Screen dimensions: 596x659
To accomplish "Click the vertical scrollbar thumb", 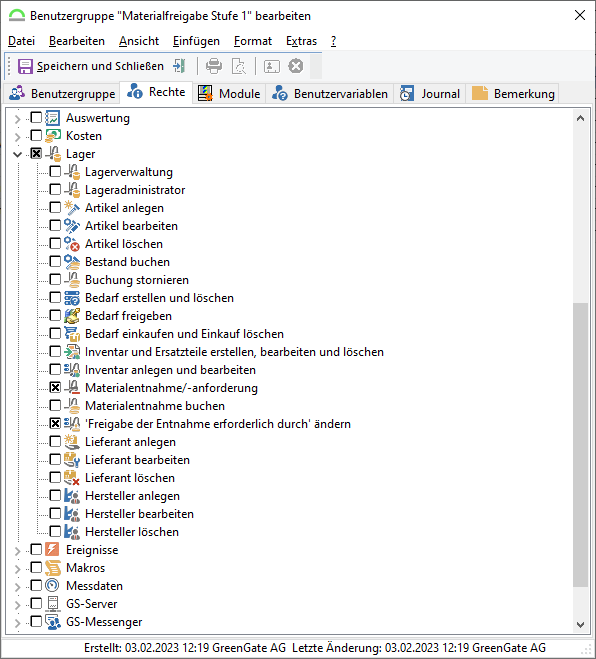I will [580, 444].
